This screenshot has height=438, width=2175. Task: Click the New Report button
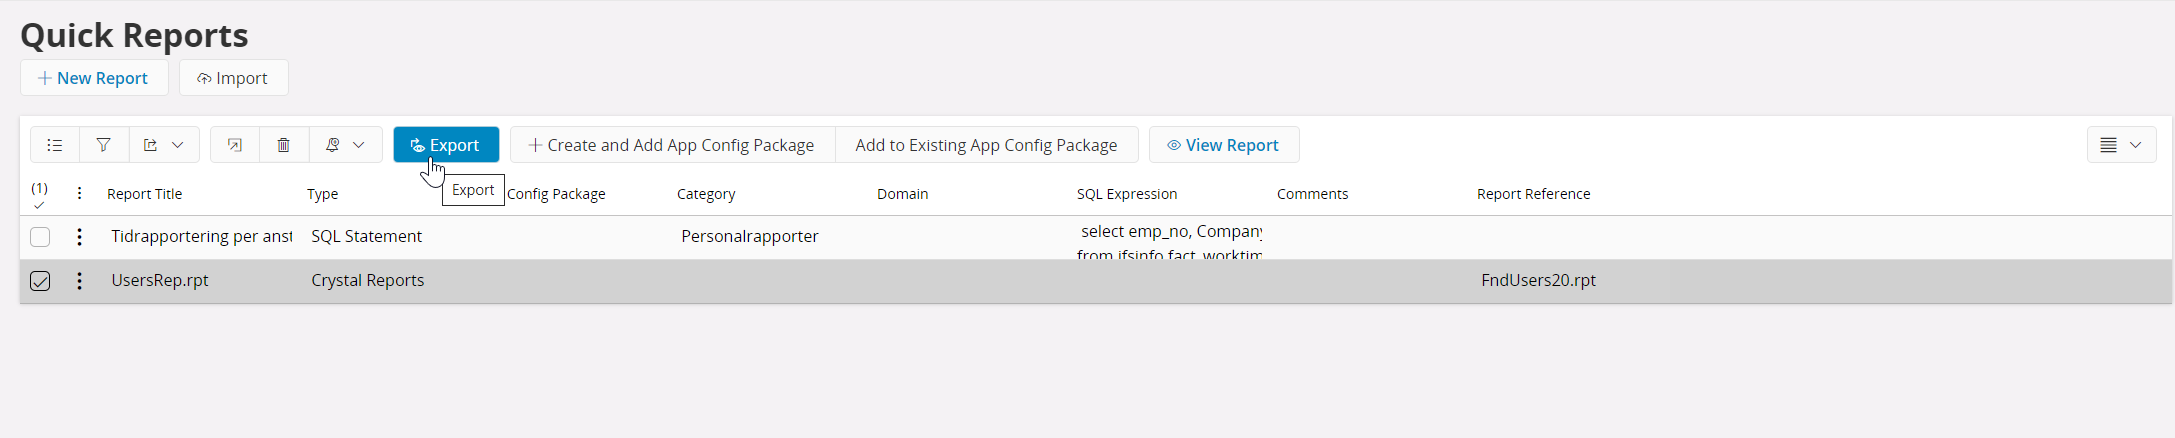[x=94, y=78]
